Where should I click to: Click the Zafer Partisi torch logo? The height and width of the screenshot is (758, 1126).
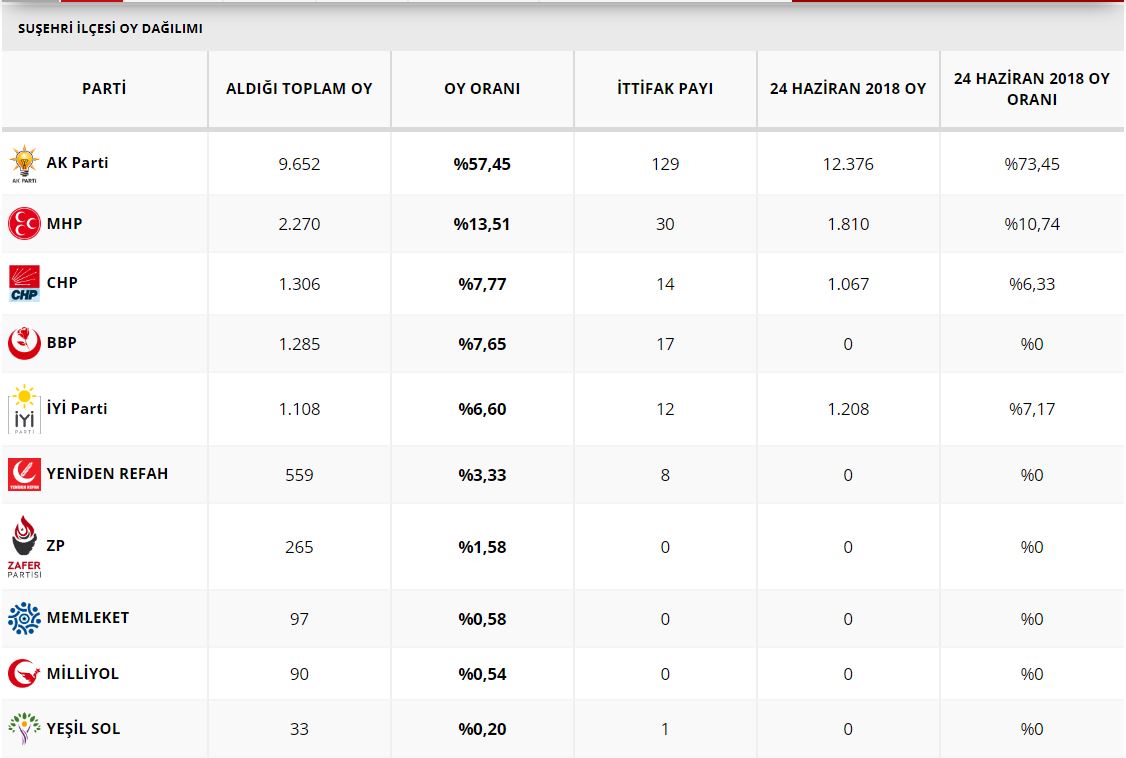[24, 546]
